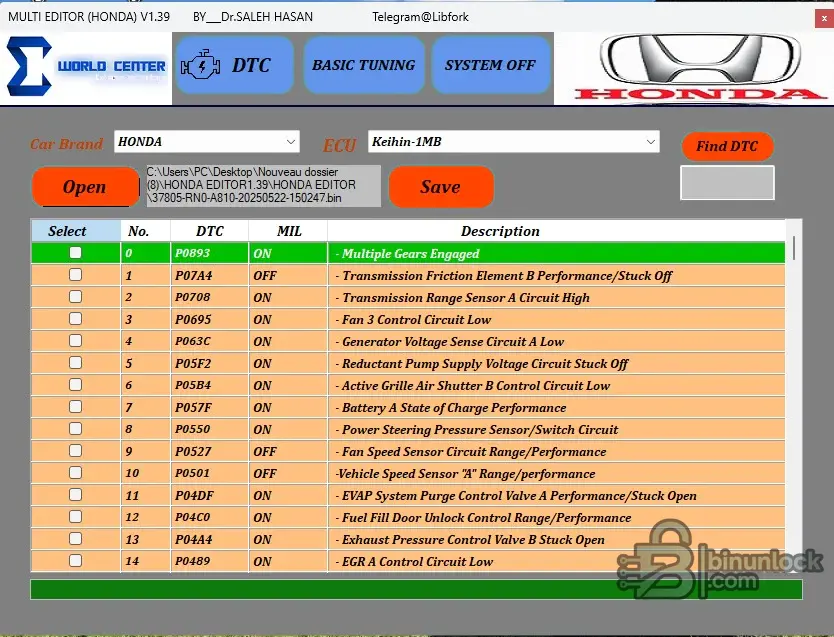Click the orange Save button
Viewport: 834px width, 637px height.
[440, 187]
